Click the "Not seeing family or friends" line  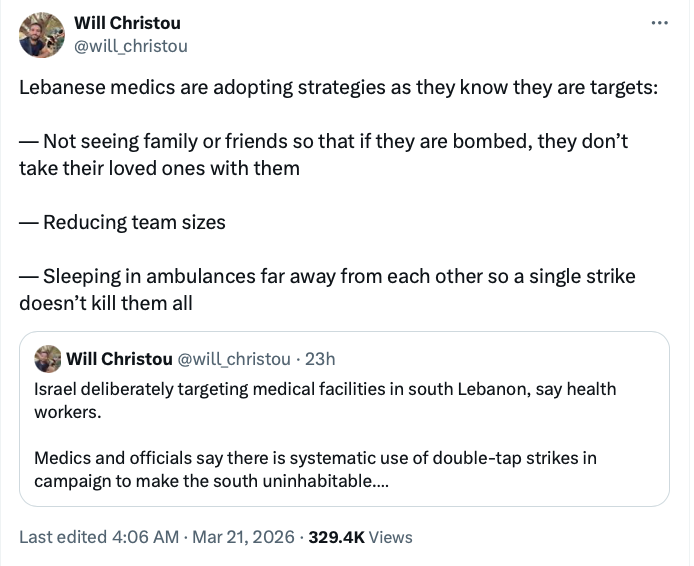(324, 141)
